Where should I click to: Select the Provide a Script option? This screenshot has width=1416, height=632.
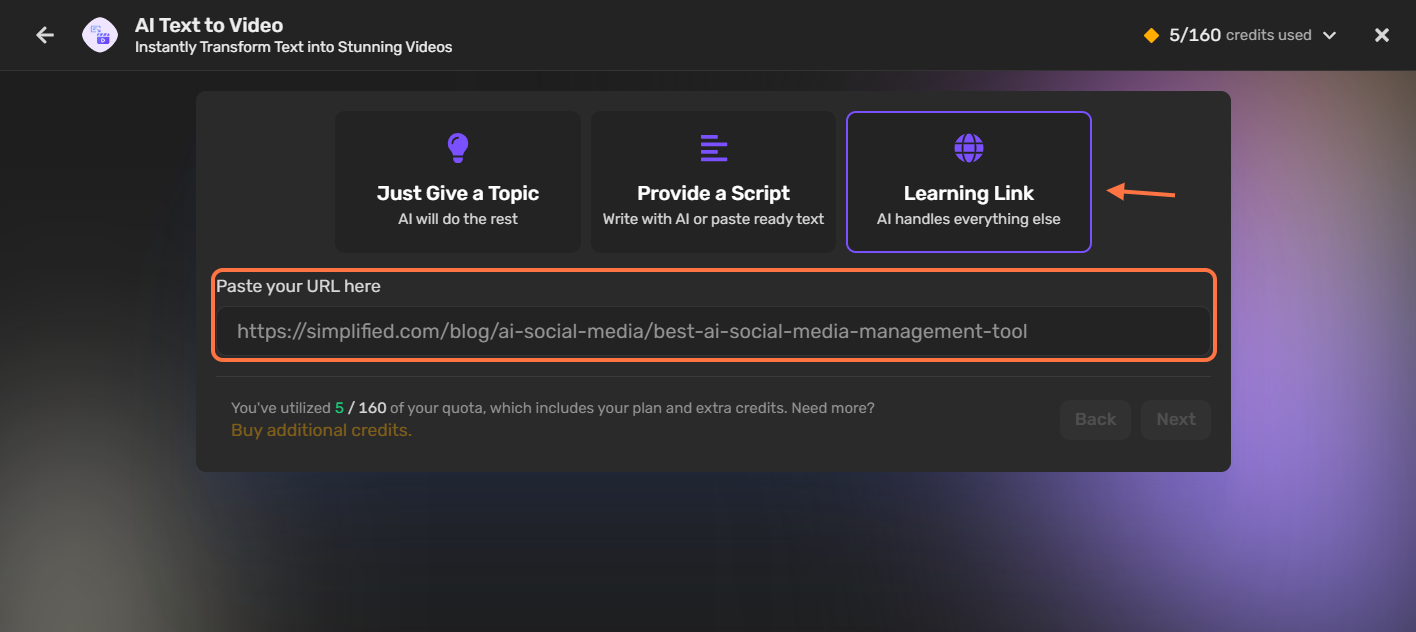(x=713, y=182)
